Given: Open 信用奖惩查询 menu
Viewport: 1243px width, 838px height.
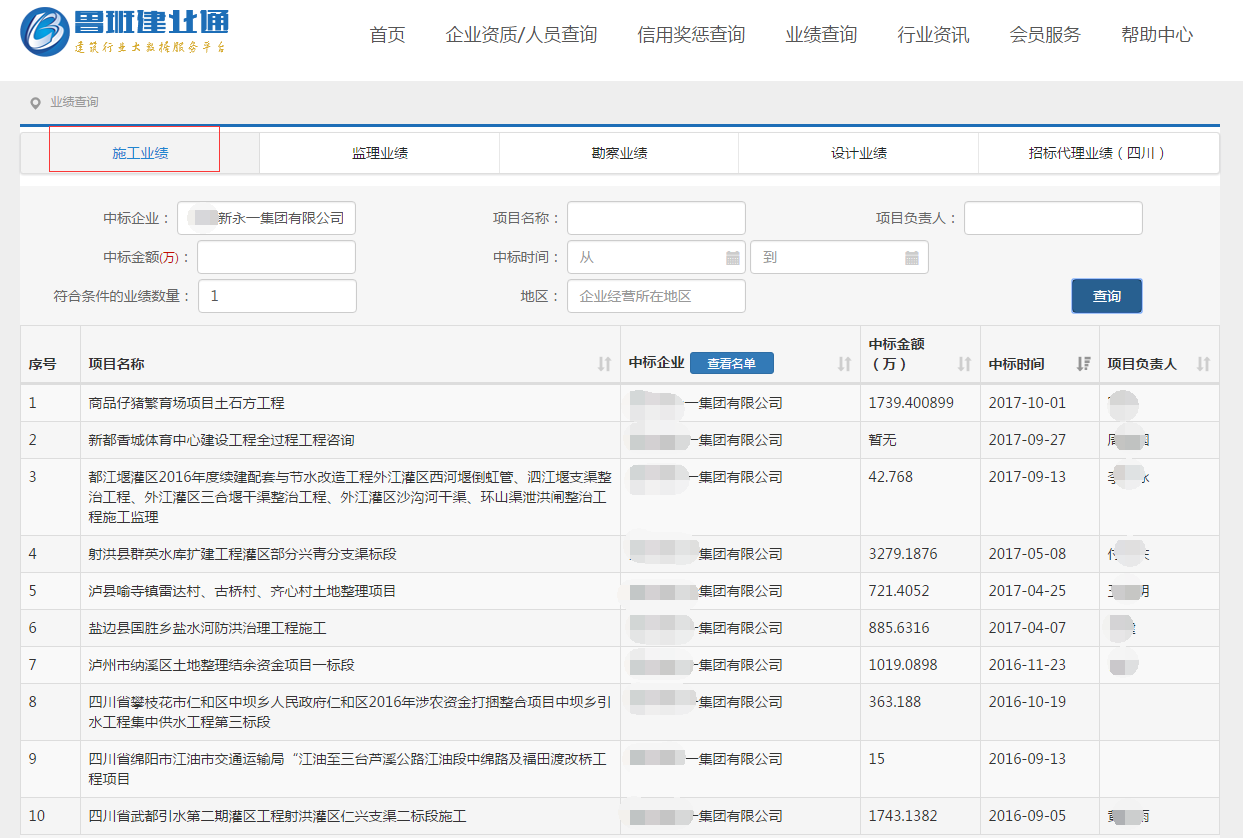Looking at the screenshot, I should click(x=691, y=35).
